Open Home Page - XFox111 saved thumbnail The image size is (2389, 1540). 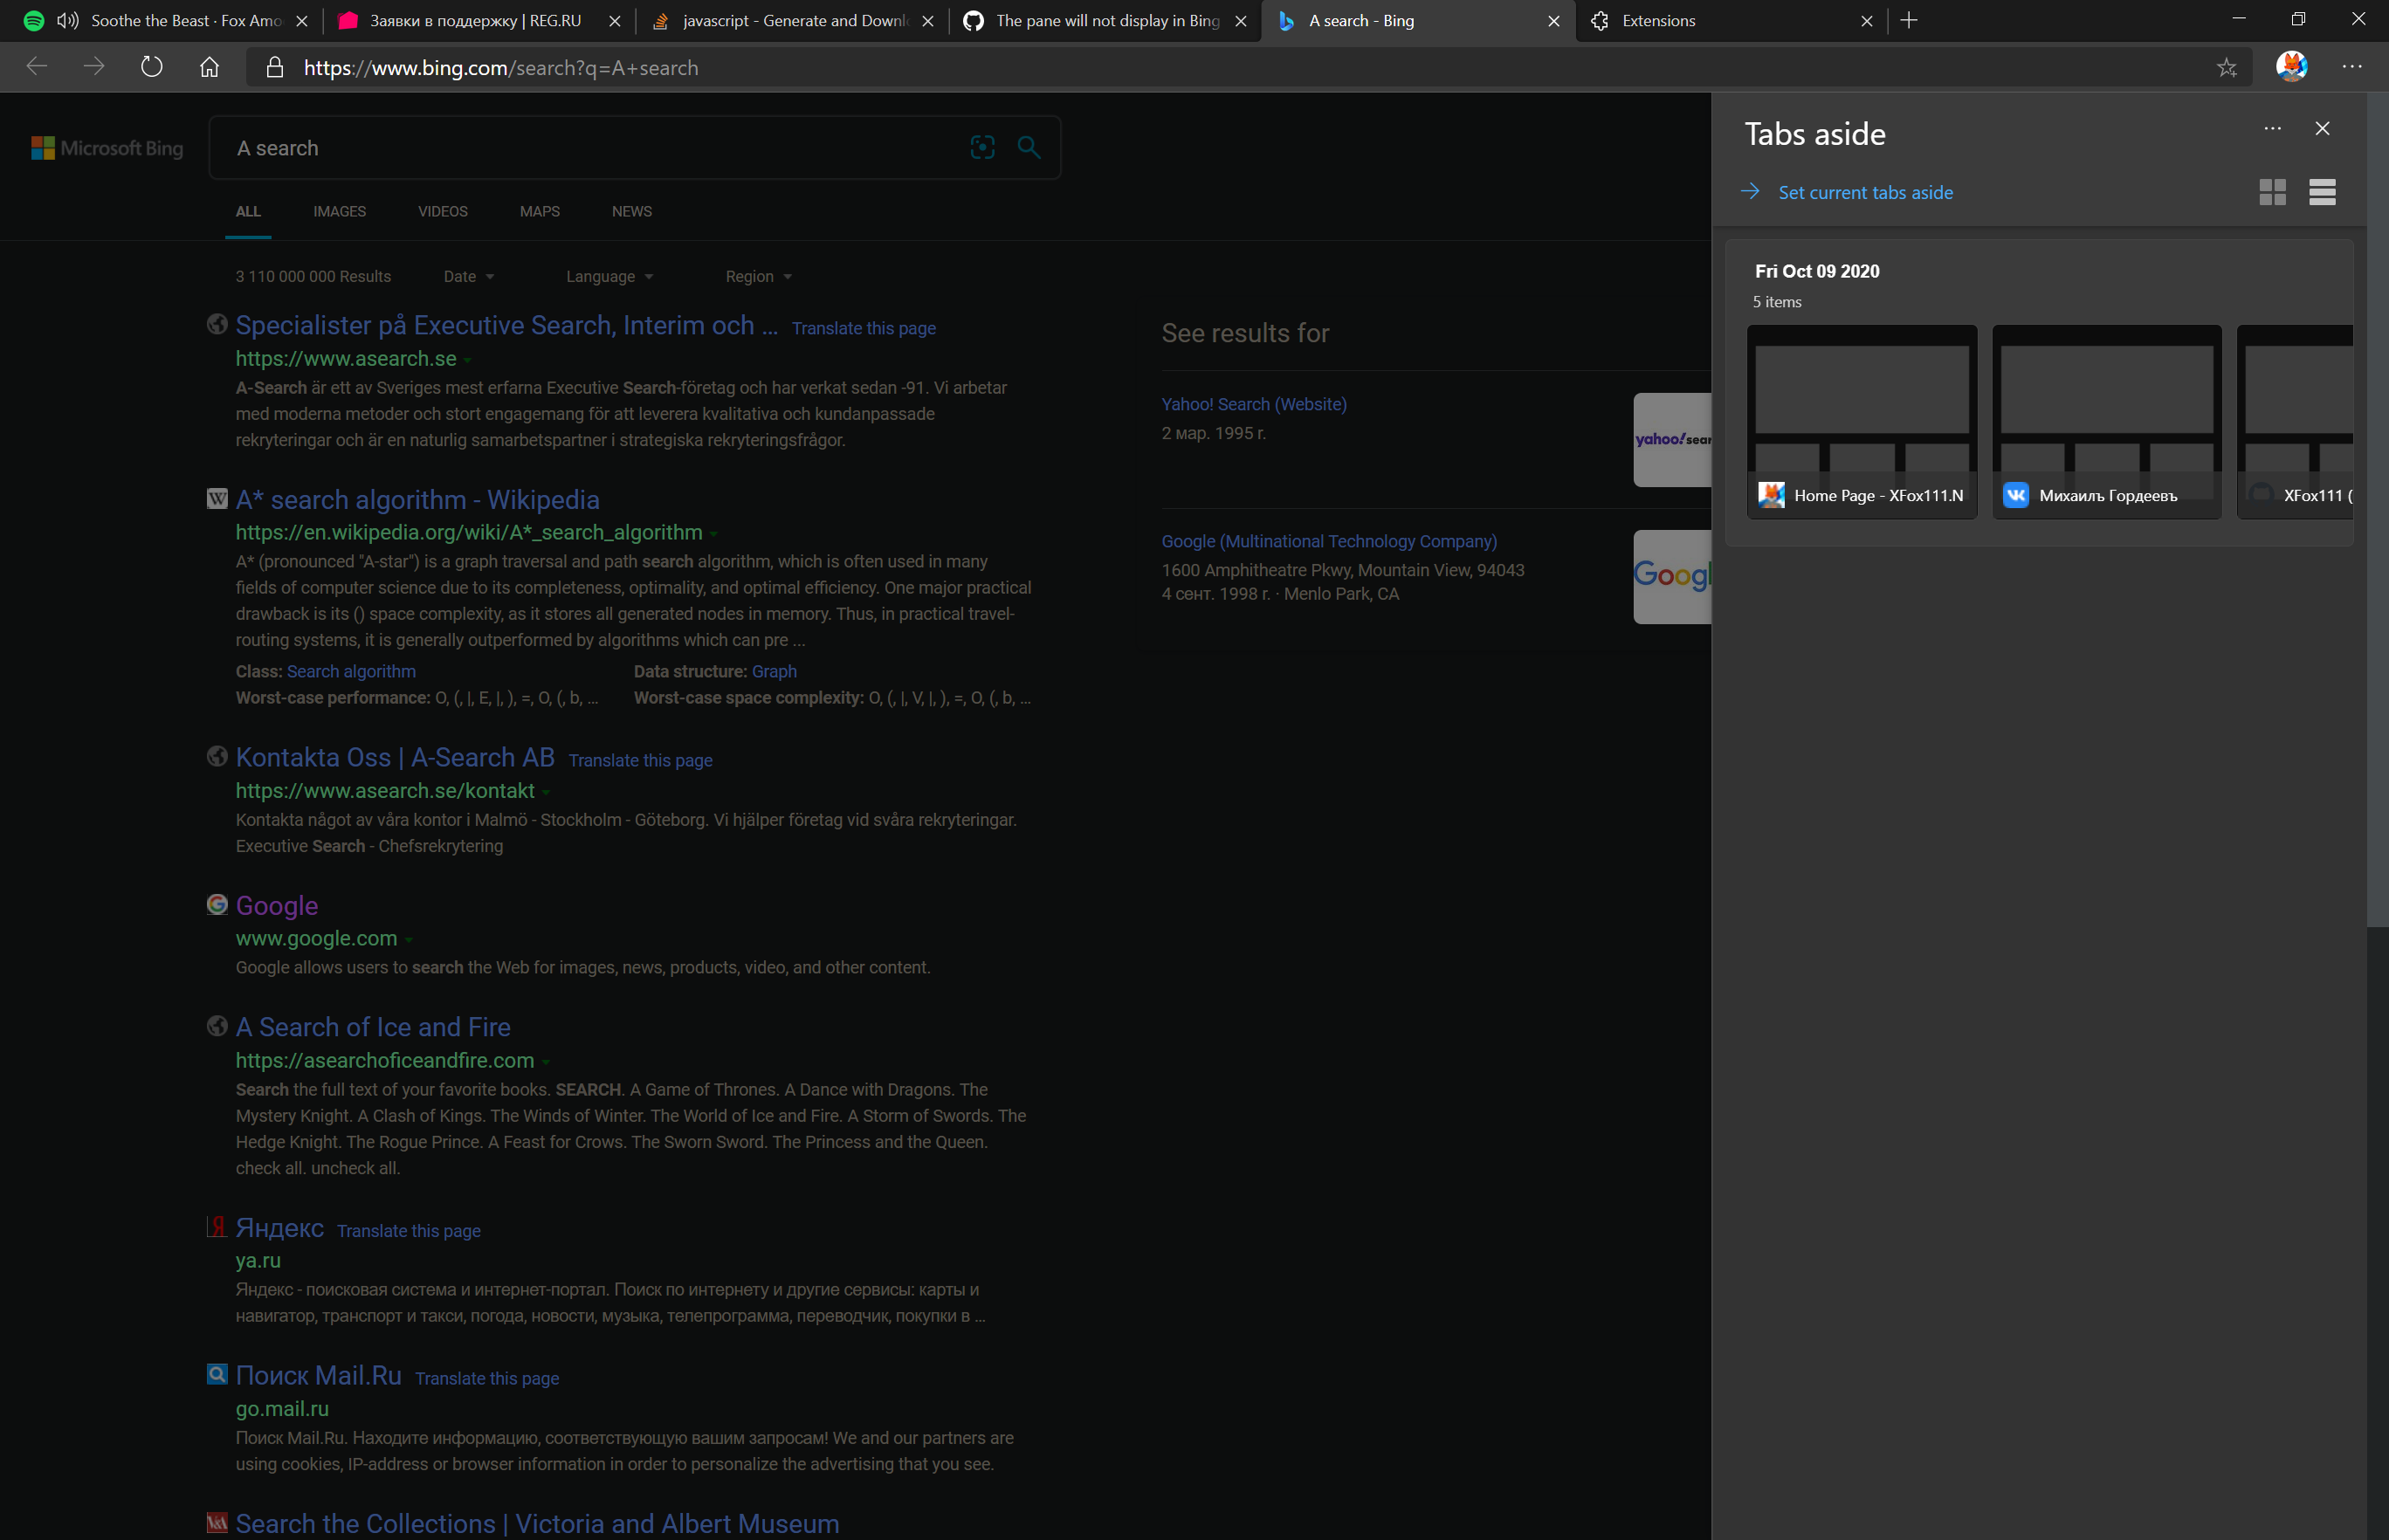click(1861, 420)
